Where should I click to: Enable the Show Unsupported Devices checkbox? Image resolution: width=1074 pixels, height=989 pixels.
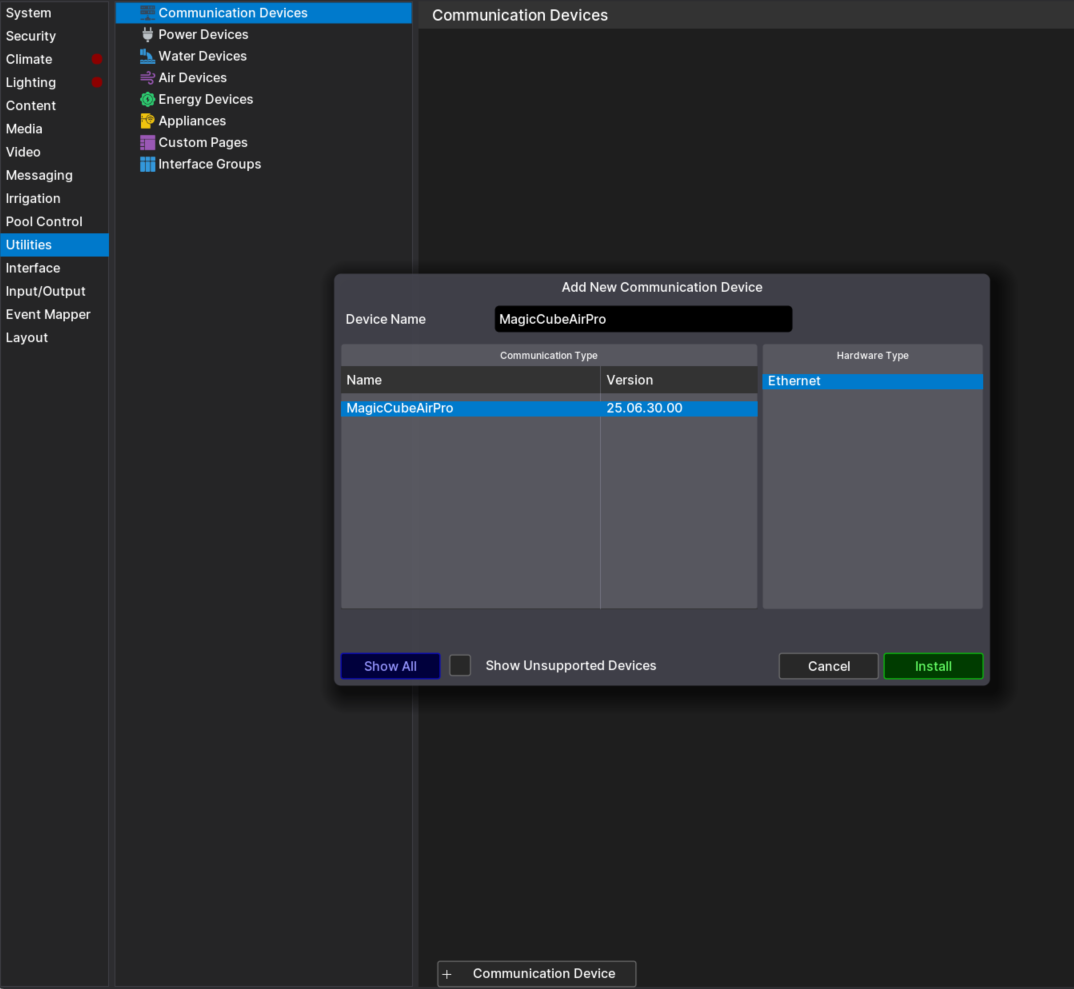[x=460, y=665]
